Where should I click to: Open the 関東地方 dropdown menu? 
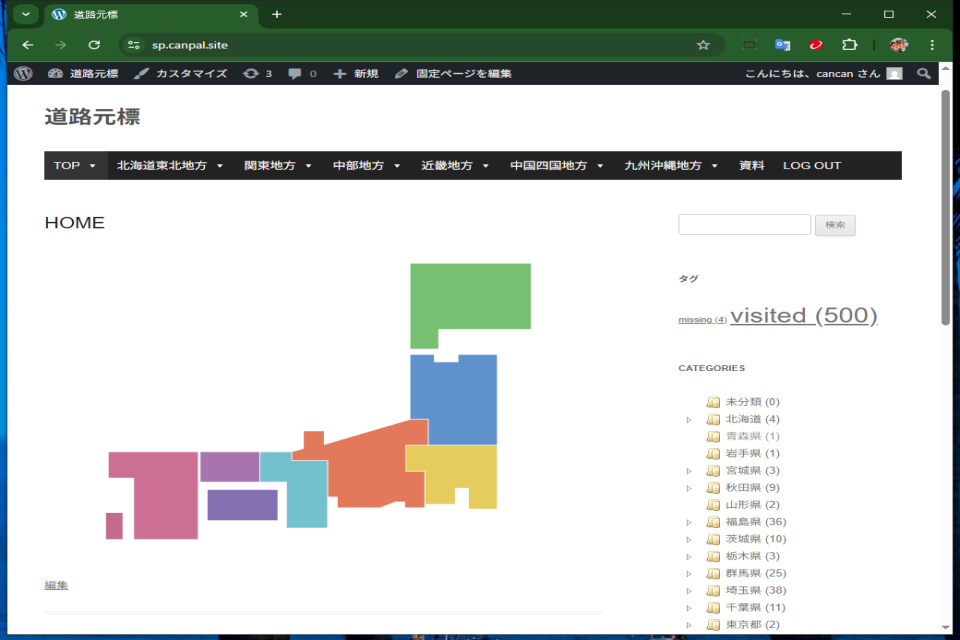(278, 166)
